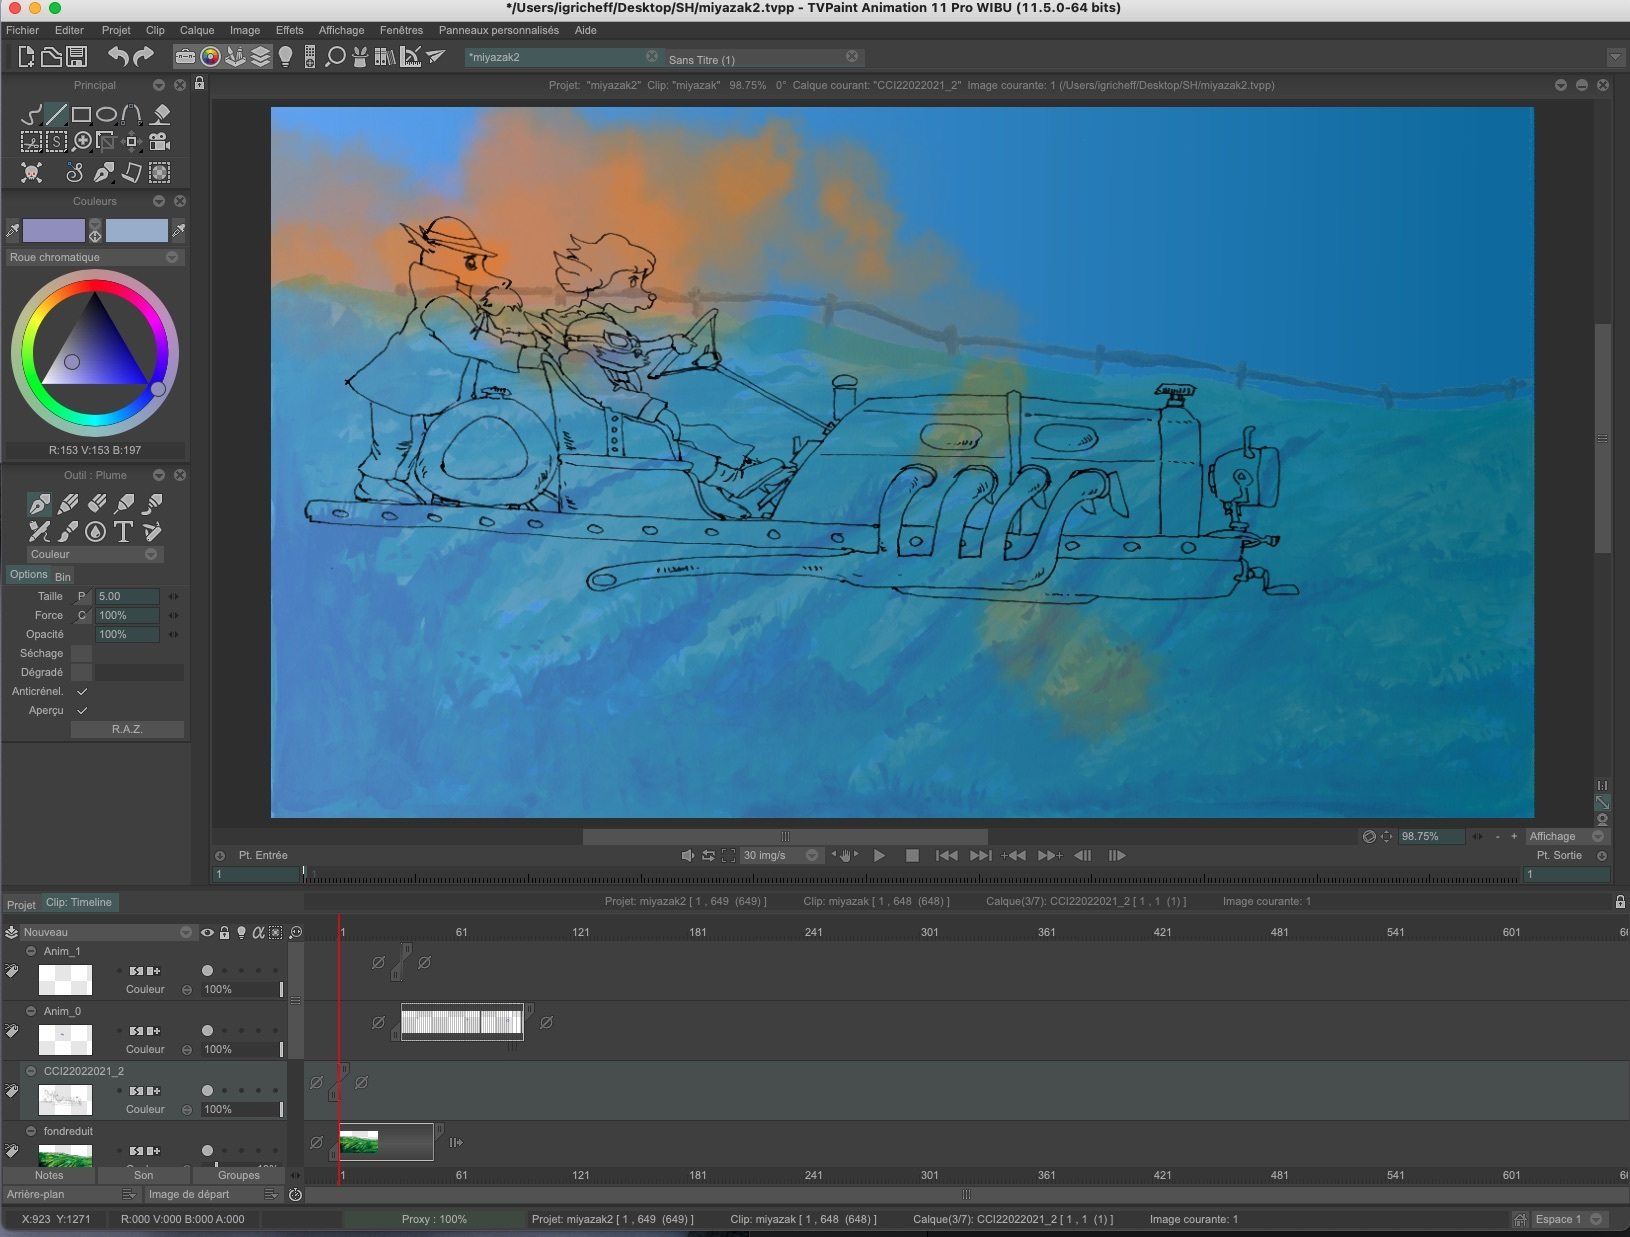The height and width of the screenshot is (1237, 1630).
Task: Select the flood fill bucket tool
Action: [160, 114]
